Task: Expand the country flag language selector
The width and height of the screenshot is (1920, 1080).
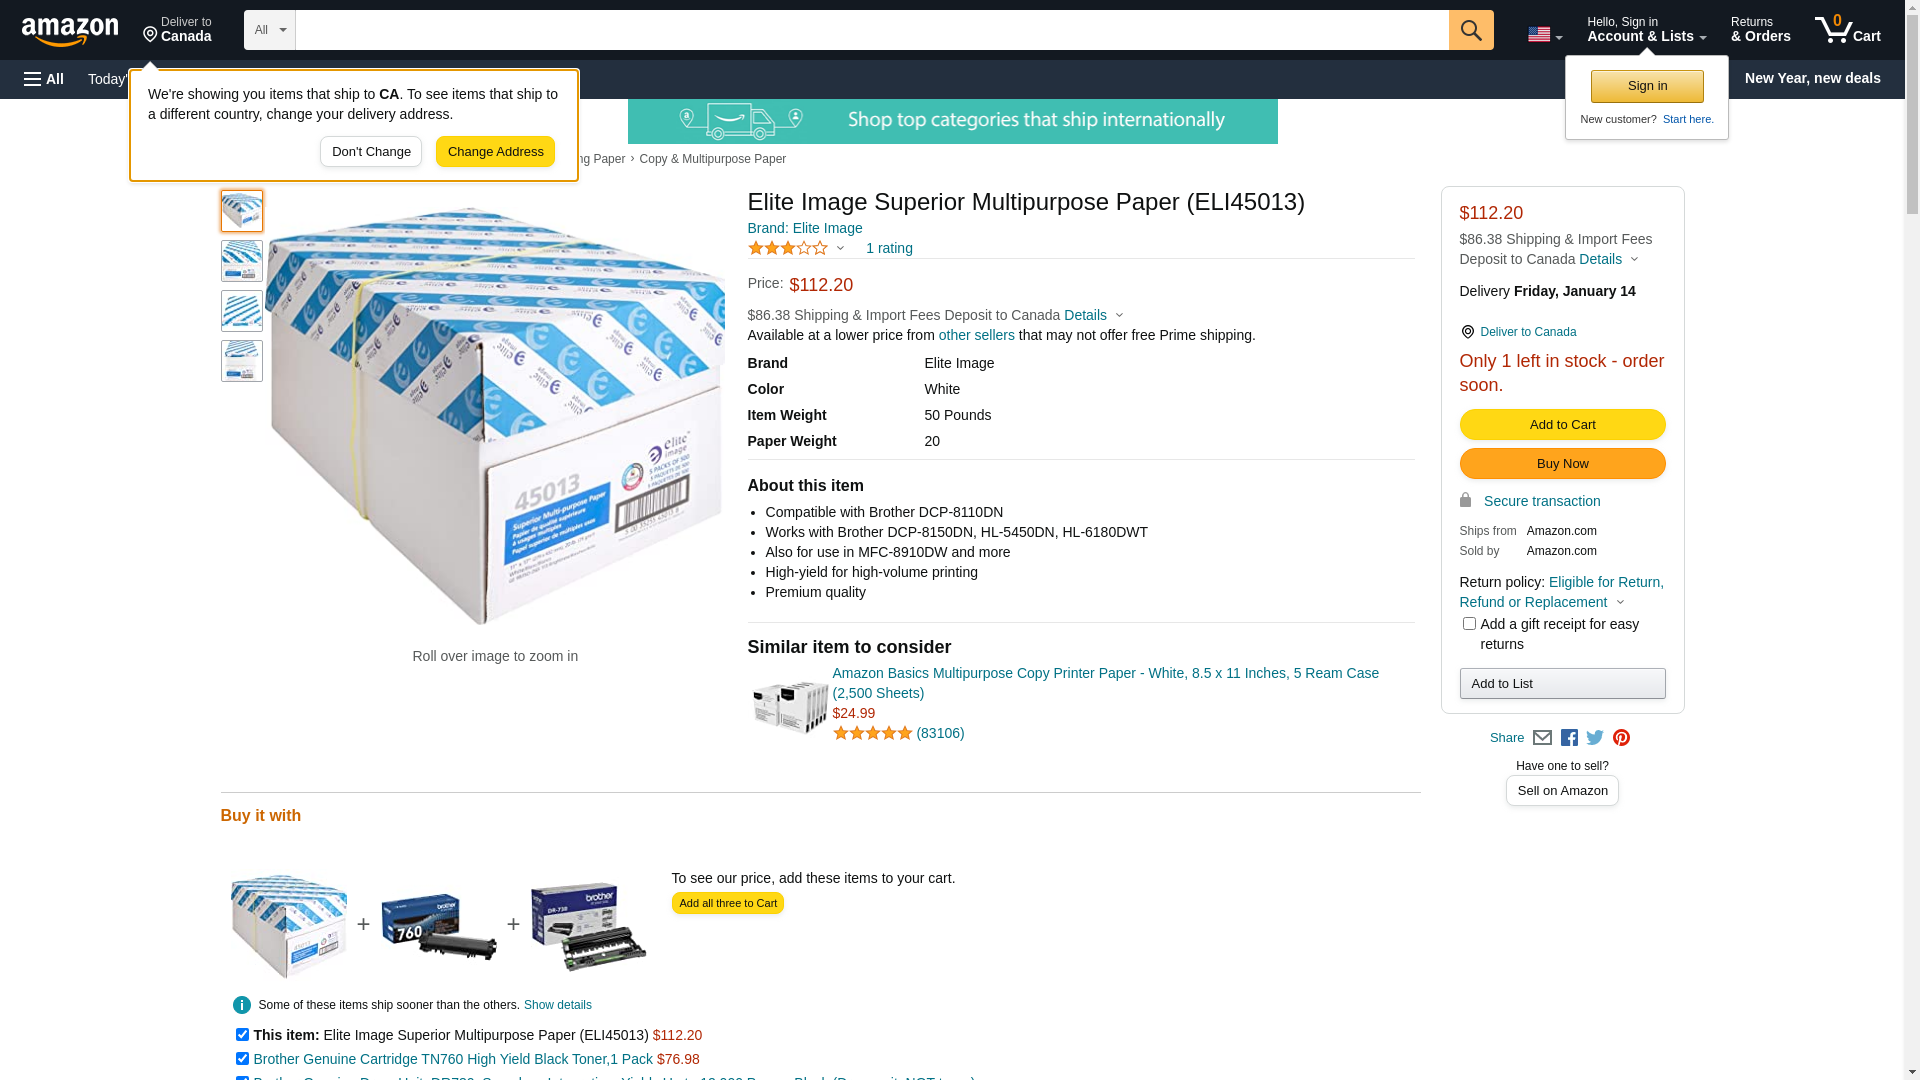Action: [1544, 35]
